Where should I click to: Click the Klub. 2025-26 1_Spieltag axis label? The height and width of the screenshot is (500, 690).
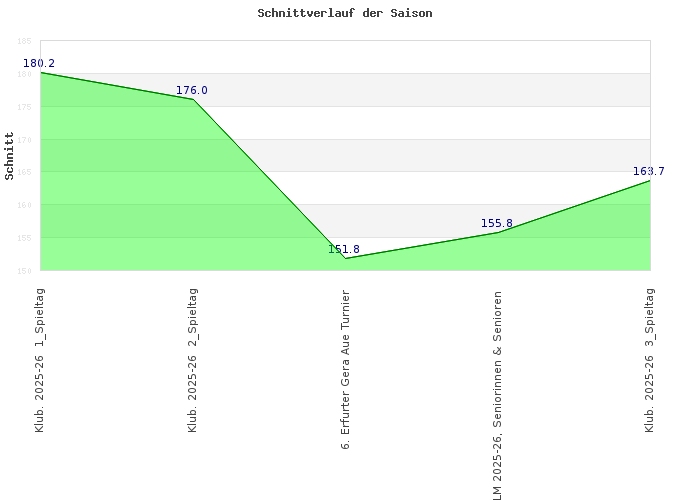40,360
